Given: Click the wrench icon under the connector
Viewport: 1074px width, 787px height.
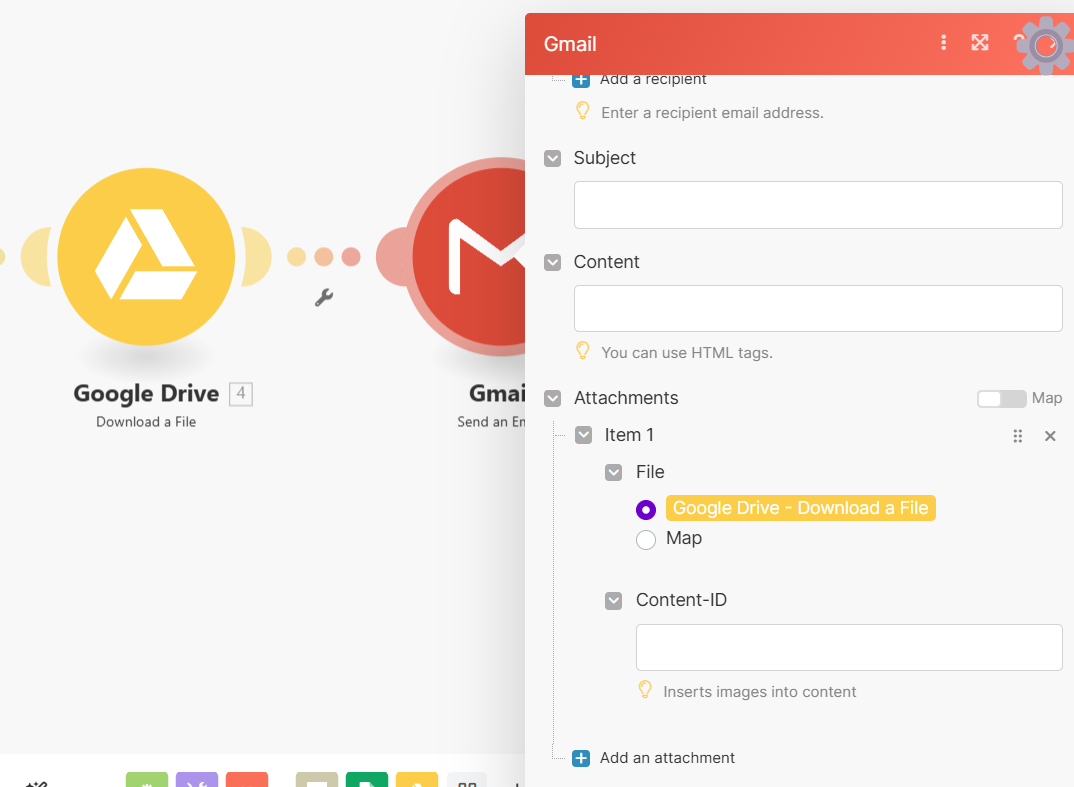Looking at the screenshot, I should point(324,297).
